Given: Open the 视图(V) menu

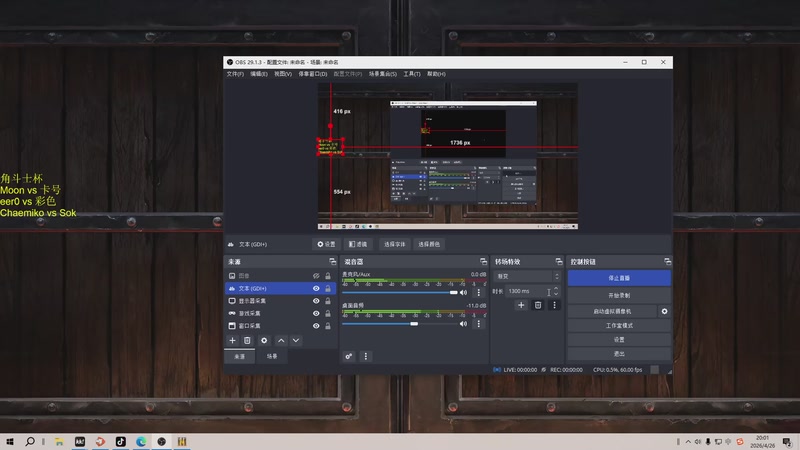Looking at the screenshot, I should pyautogui.click(x=283, y=74).
